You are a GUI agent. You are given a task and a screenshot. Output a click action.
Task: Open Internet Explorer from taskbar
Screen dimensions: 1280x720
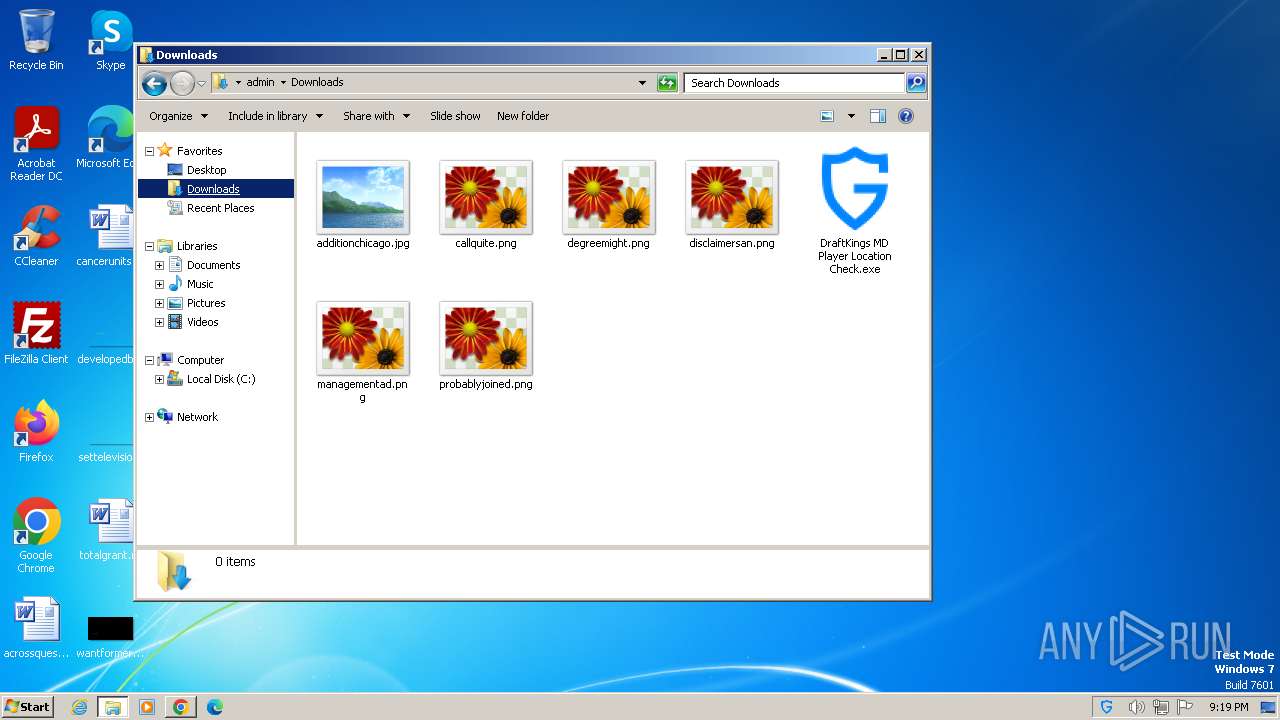80,707
